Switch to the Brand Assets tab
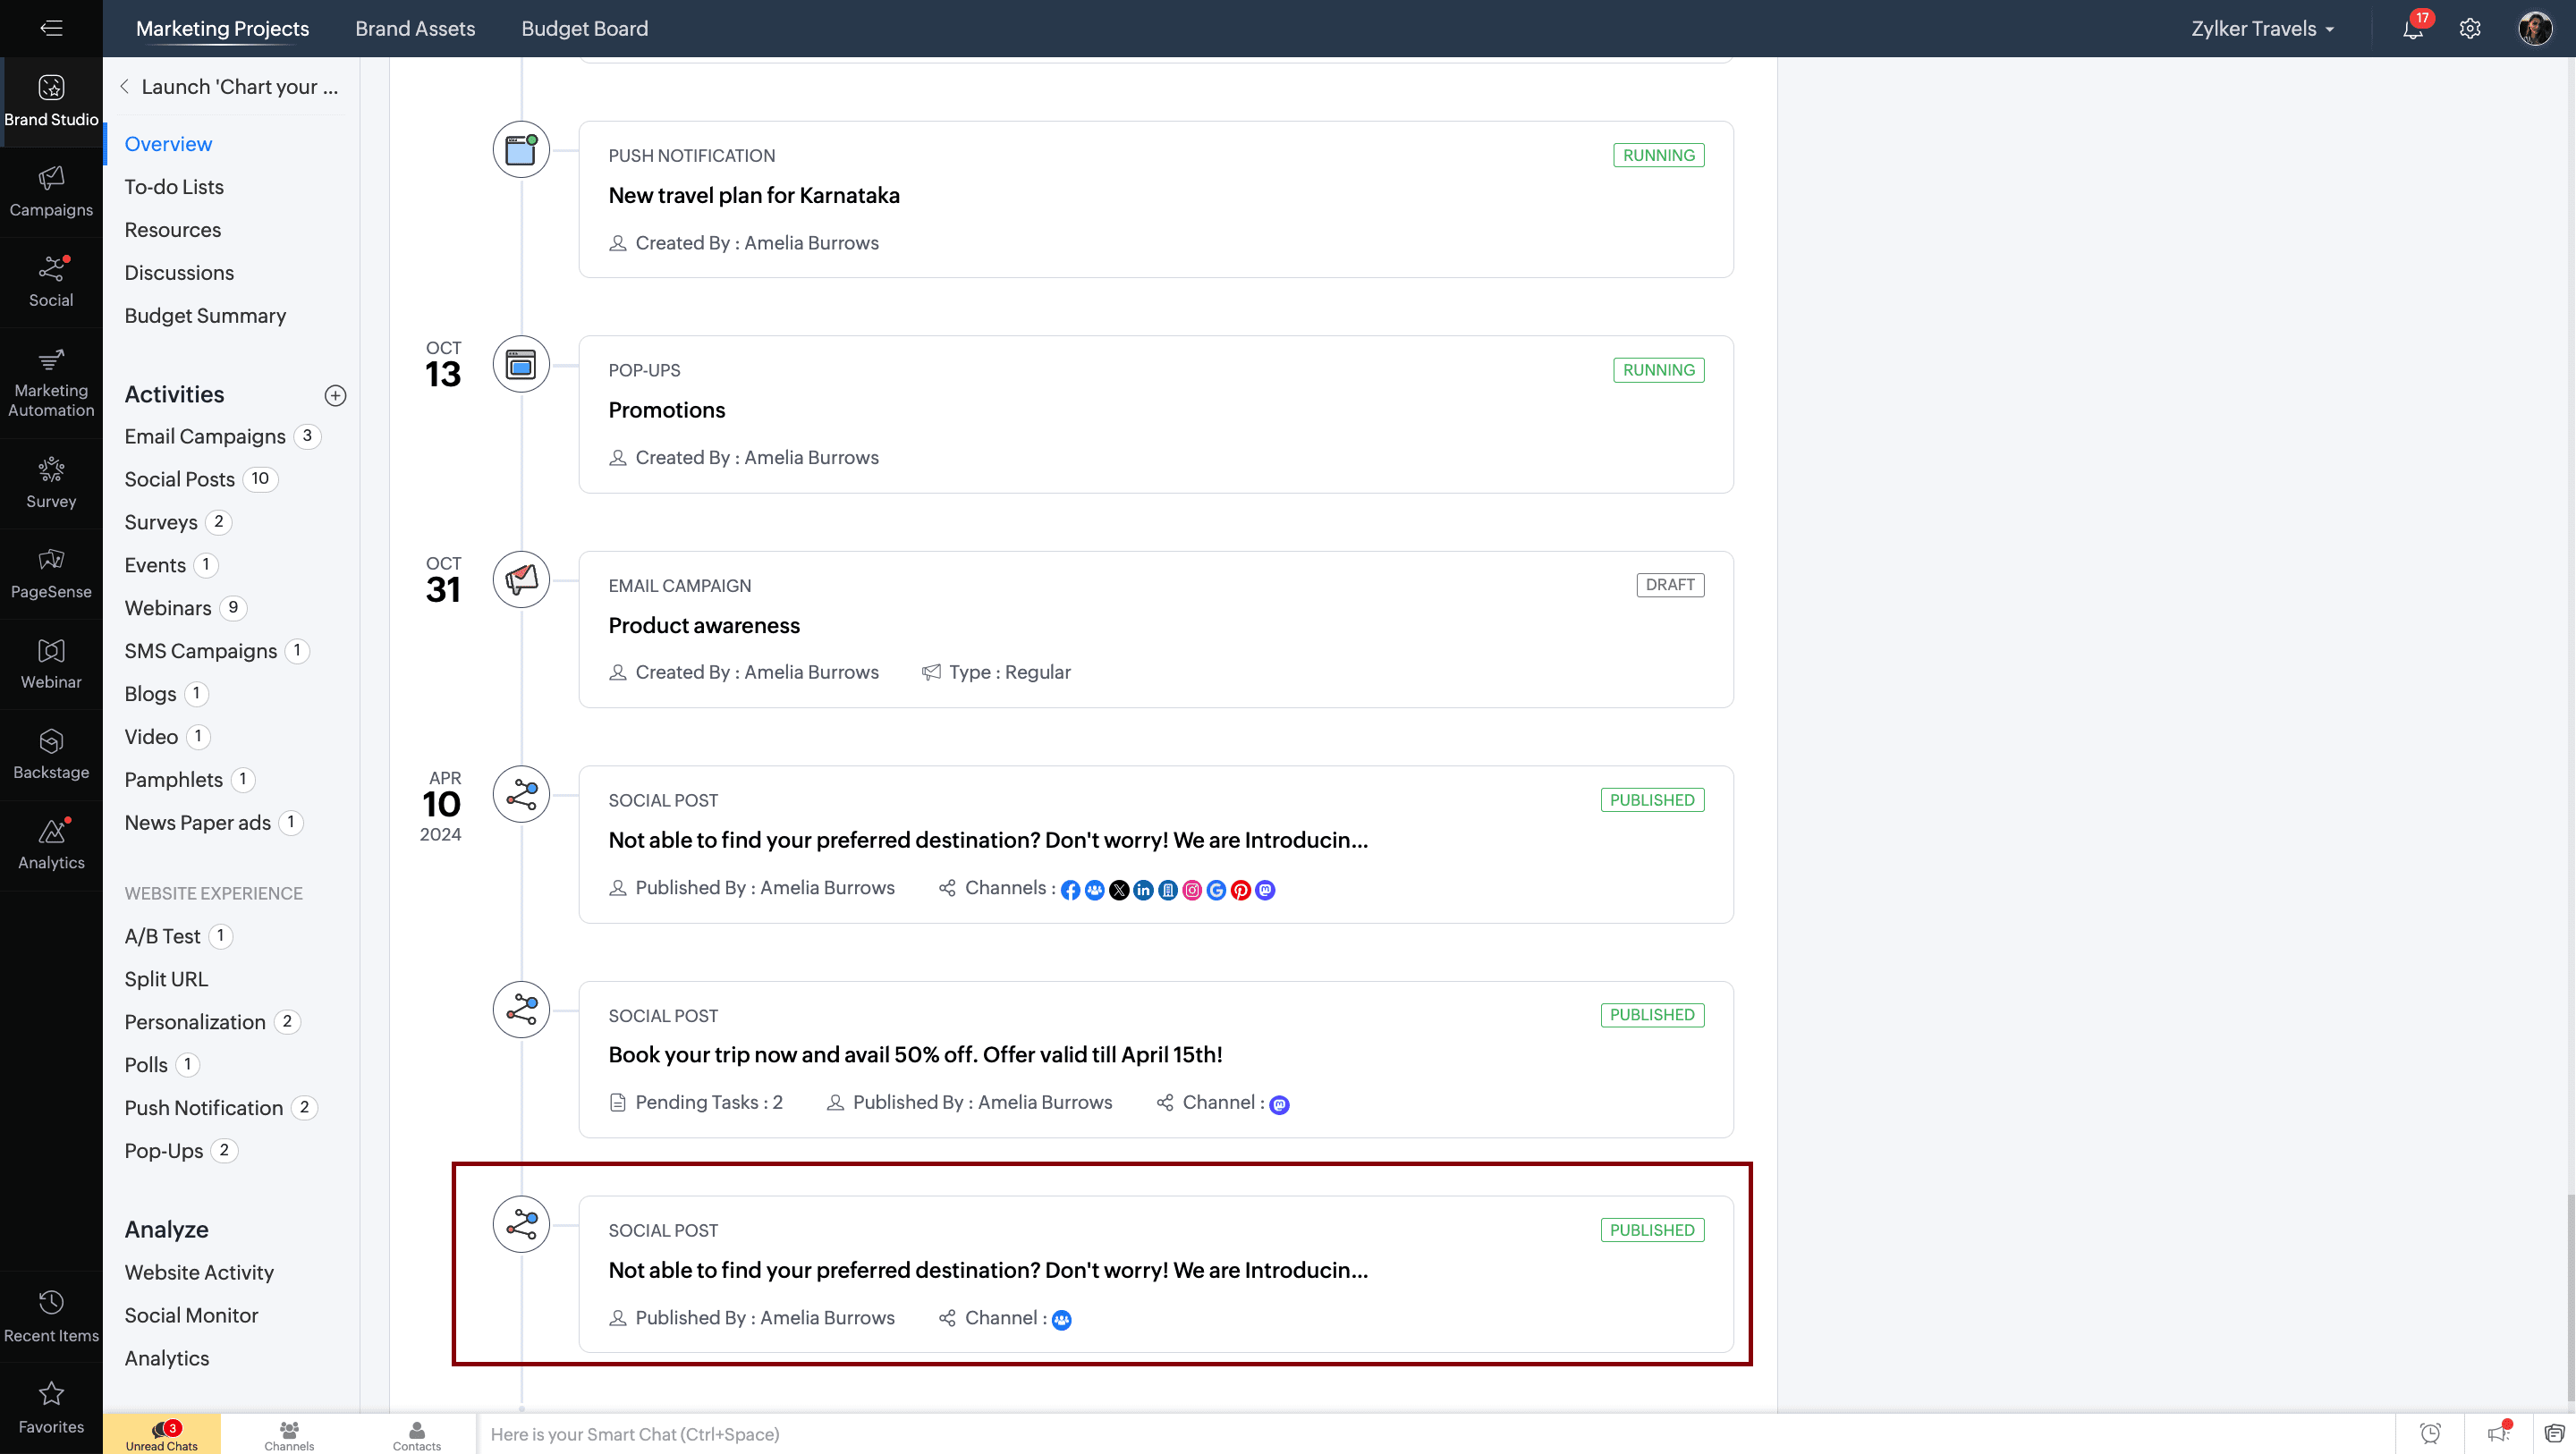Viewport: 2576px width, 1454px height. [x=415, y=29]
